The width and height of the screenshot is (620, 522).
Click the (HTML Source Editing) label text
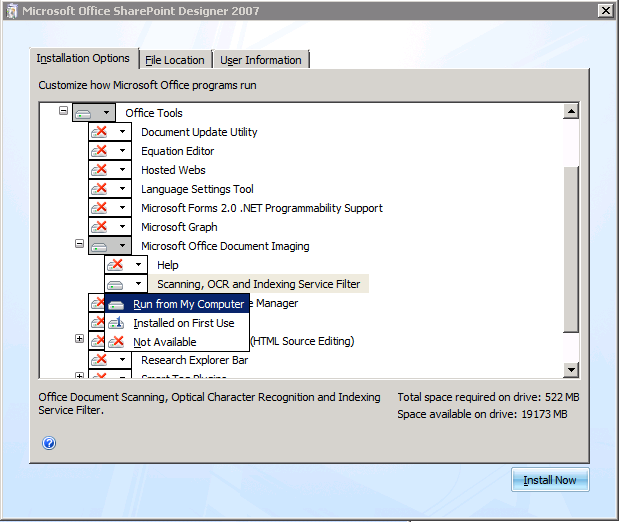click(302, 341)
